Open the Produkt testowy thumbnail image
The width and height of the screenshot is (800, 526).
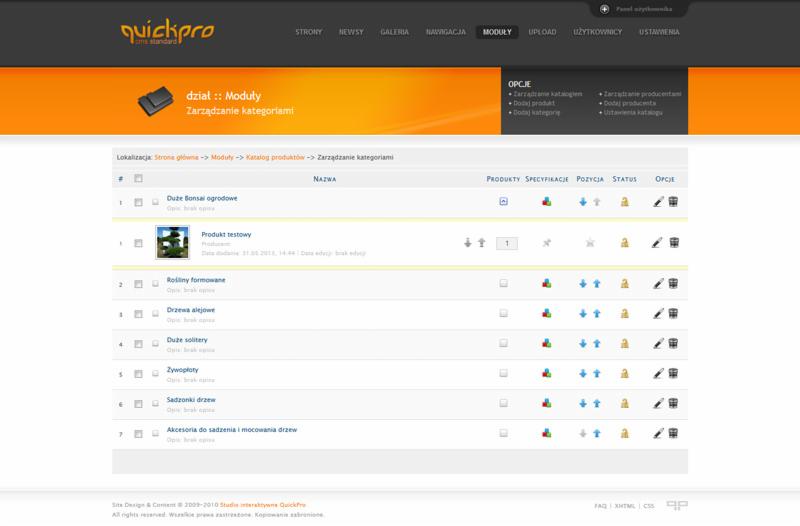(172, 242)
